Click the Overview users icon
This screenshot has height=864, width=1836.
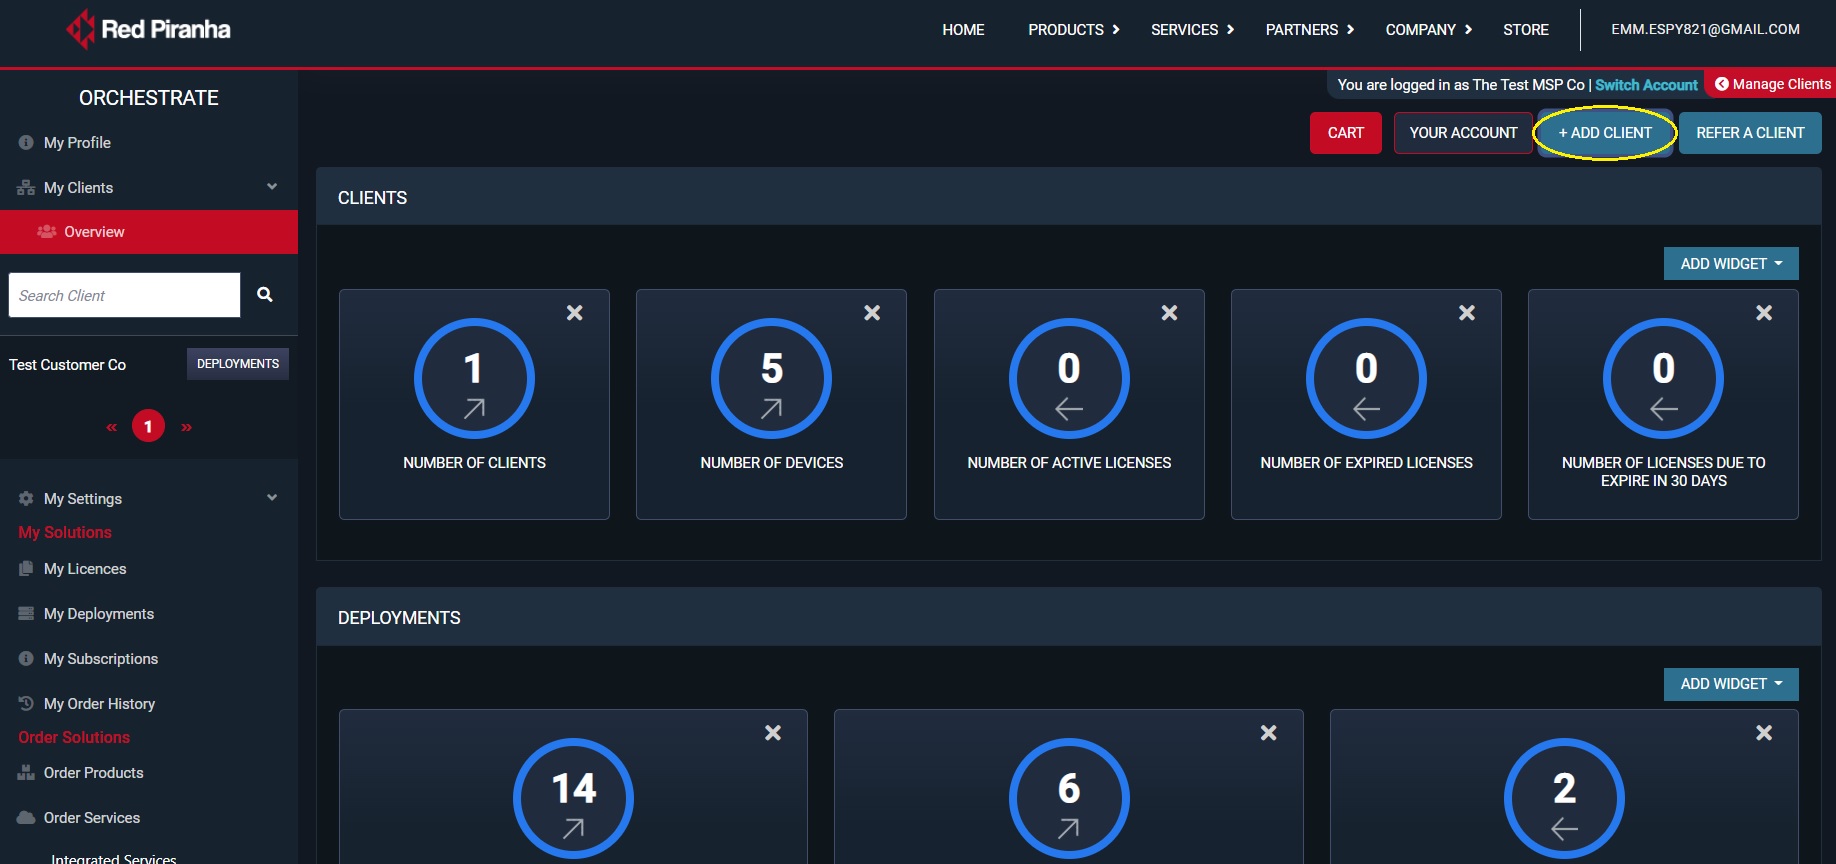pyautogui.click(x=46, y=232)
